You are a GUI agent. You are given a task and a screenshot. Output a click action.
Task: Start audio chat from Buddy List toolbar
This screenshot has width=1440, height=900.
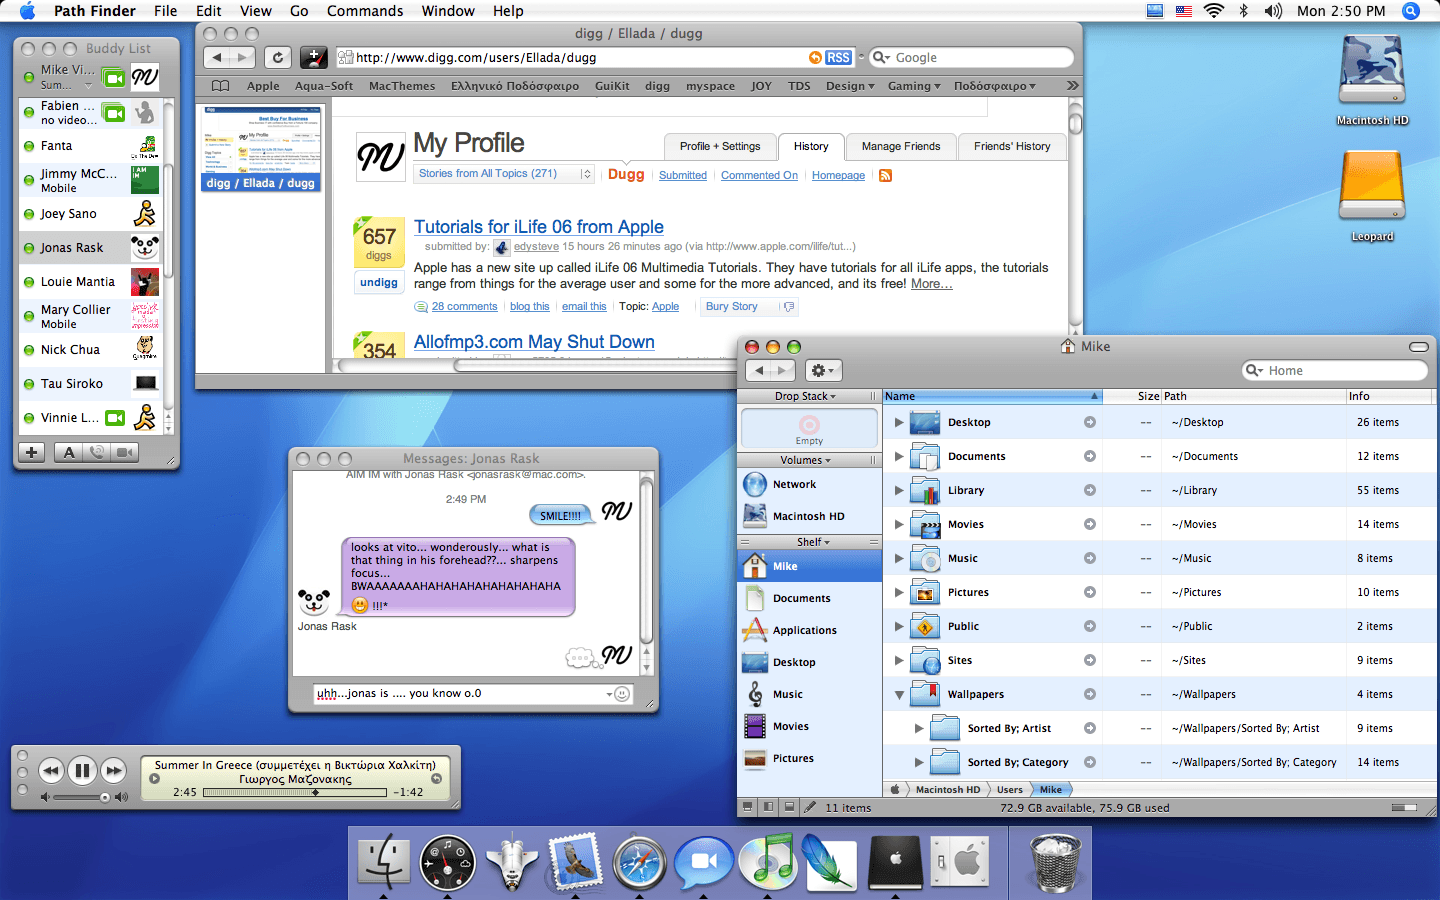97,452
